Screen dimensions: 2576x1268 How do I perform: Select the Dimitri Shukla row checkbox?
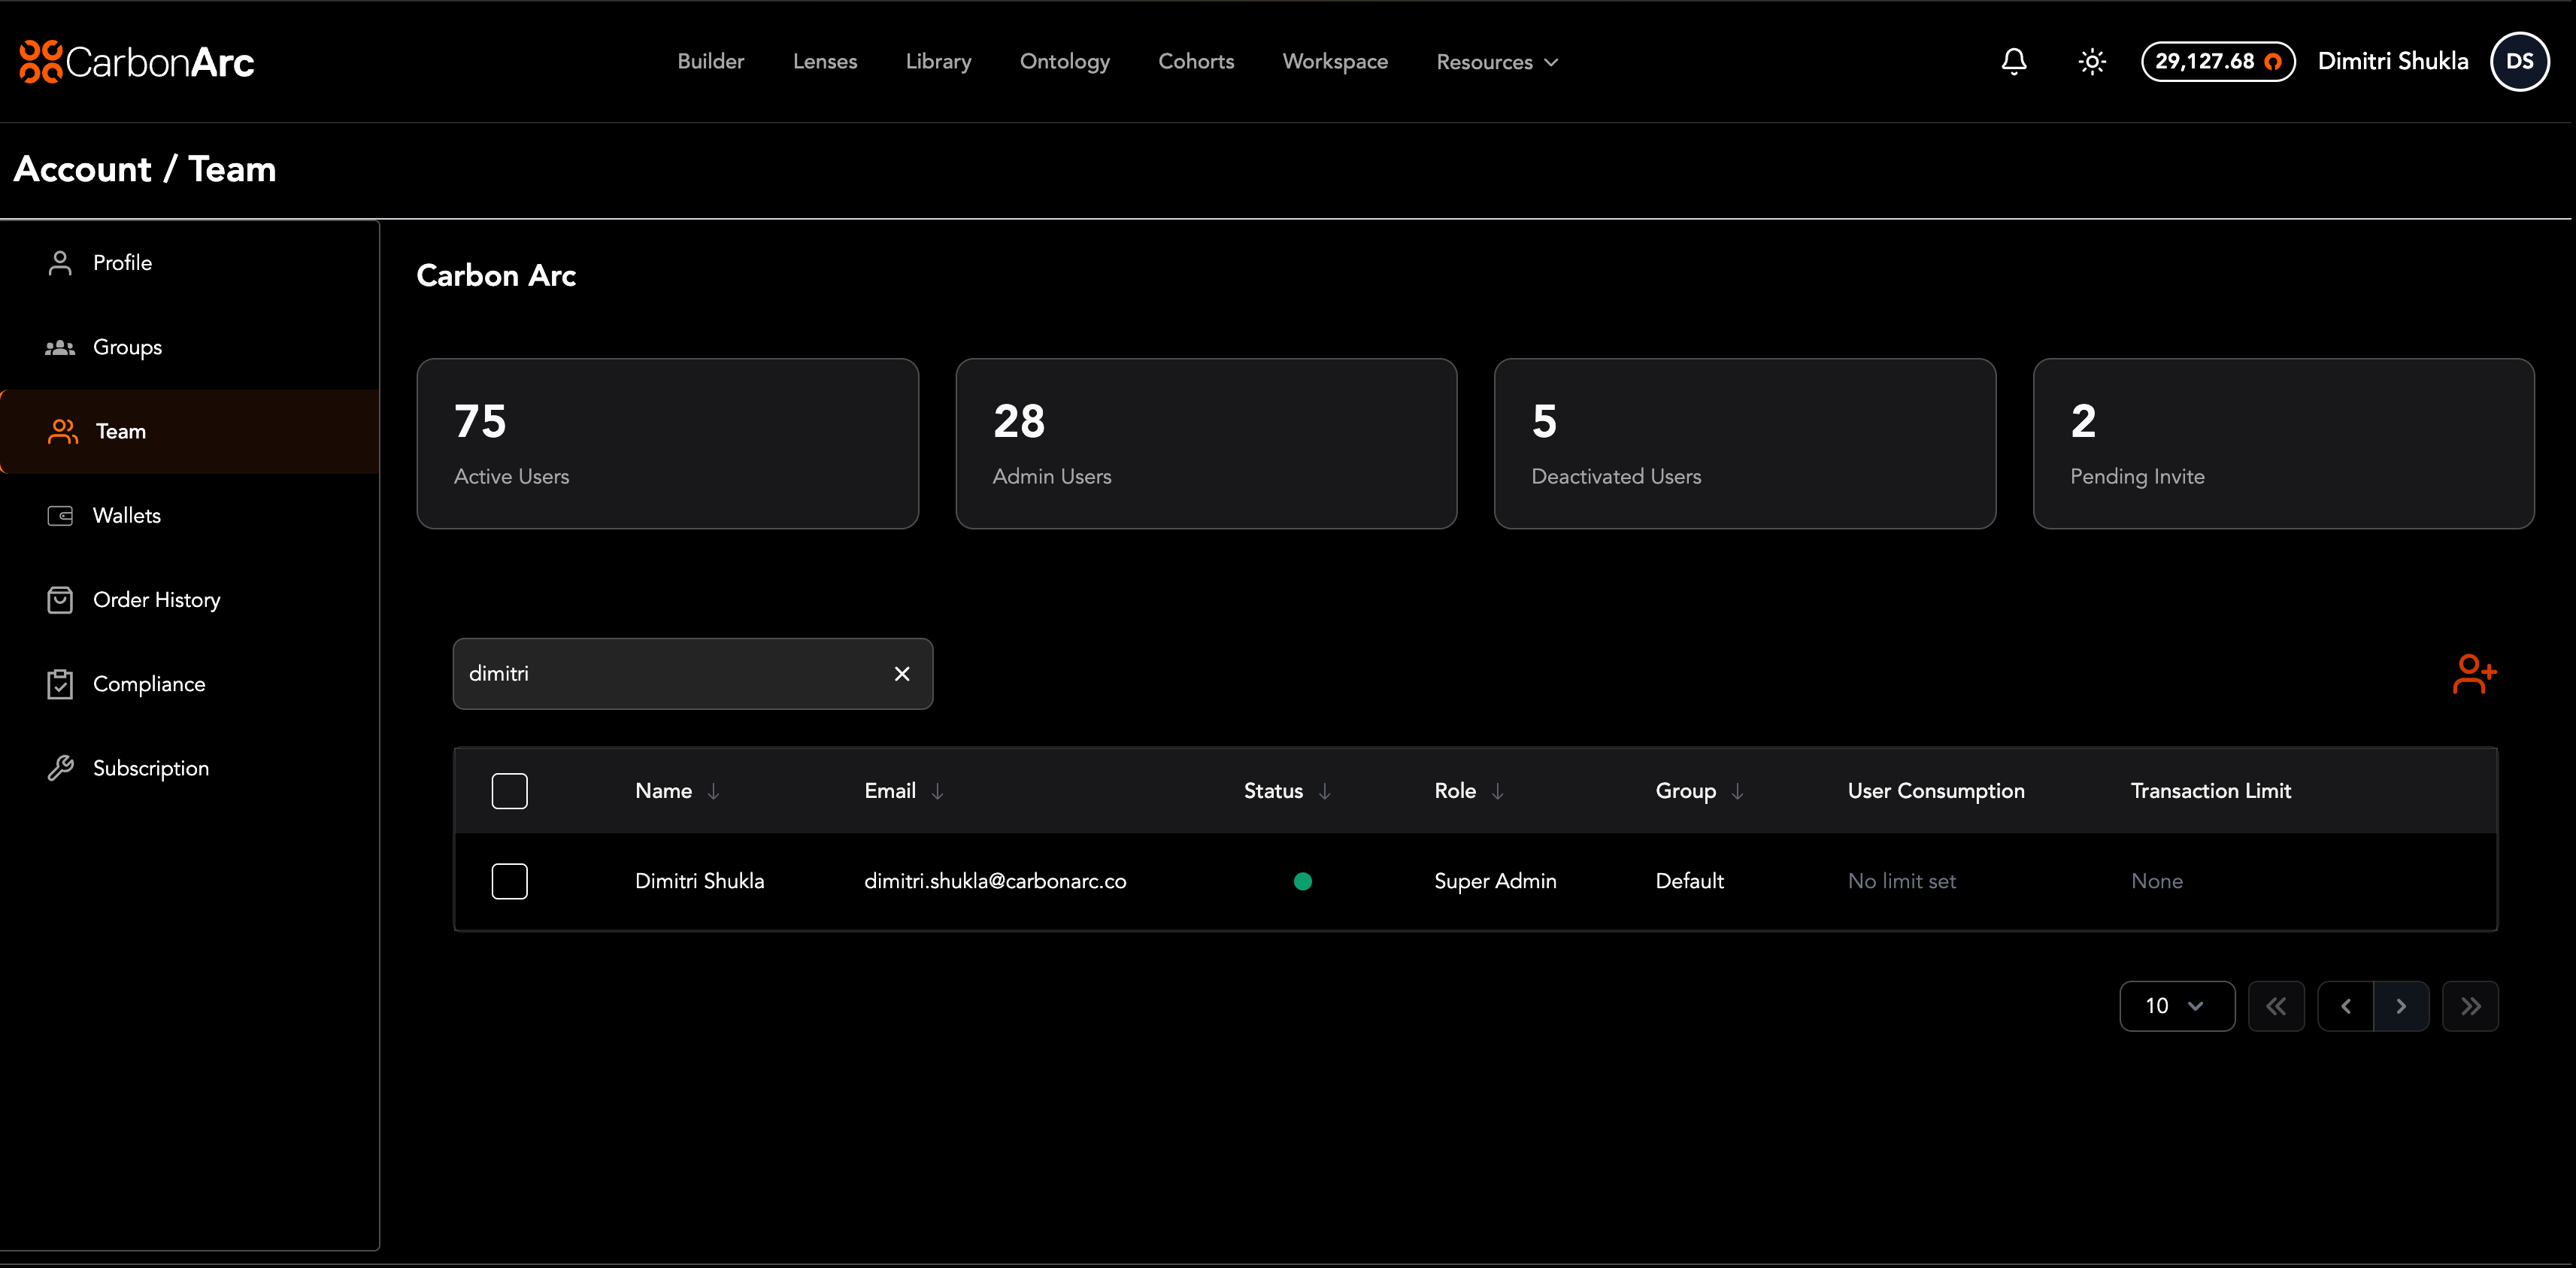tap(509, 881)
